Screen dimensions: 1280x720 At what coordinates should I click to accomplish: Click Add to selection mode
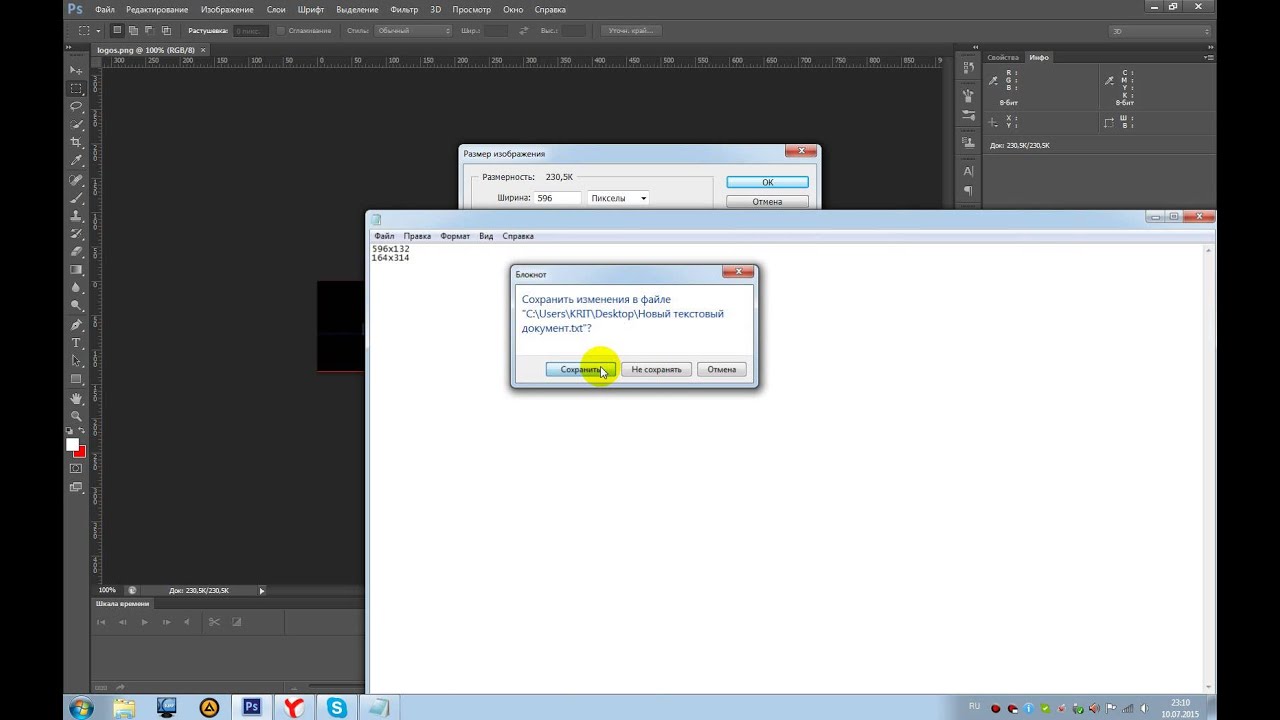(134, 31)
